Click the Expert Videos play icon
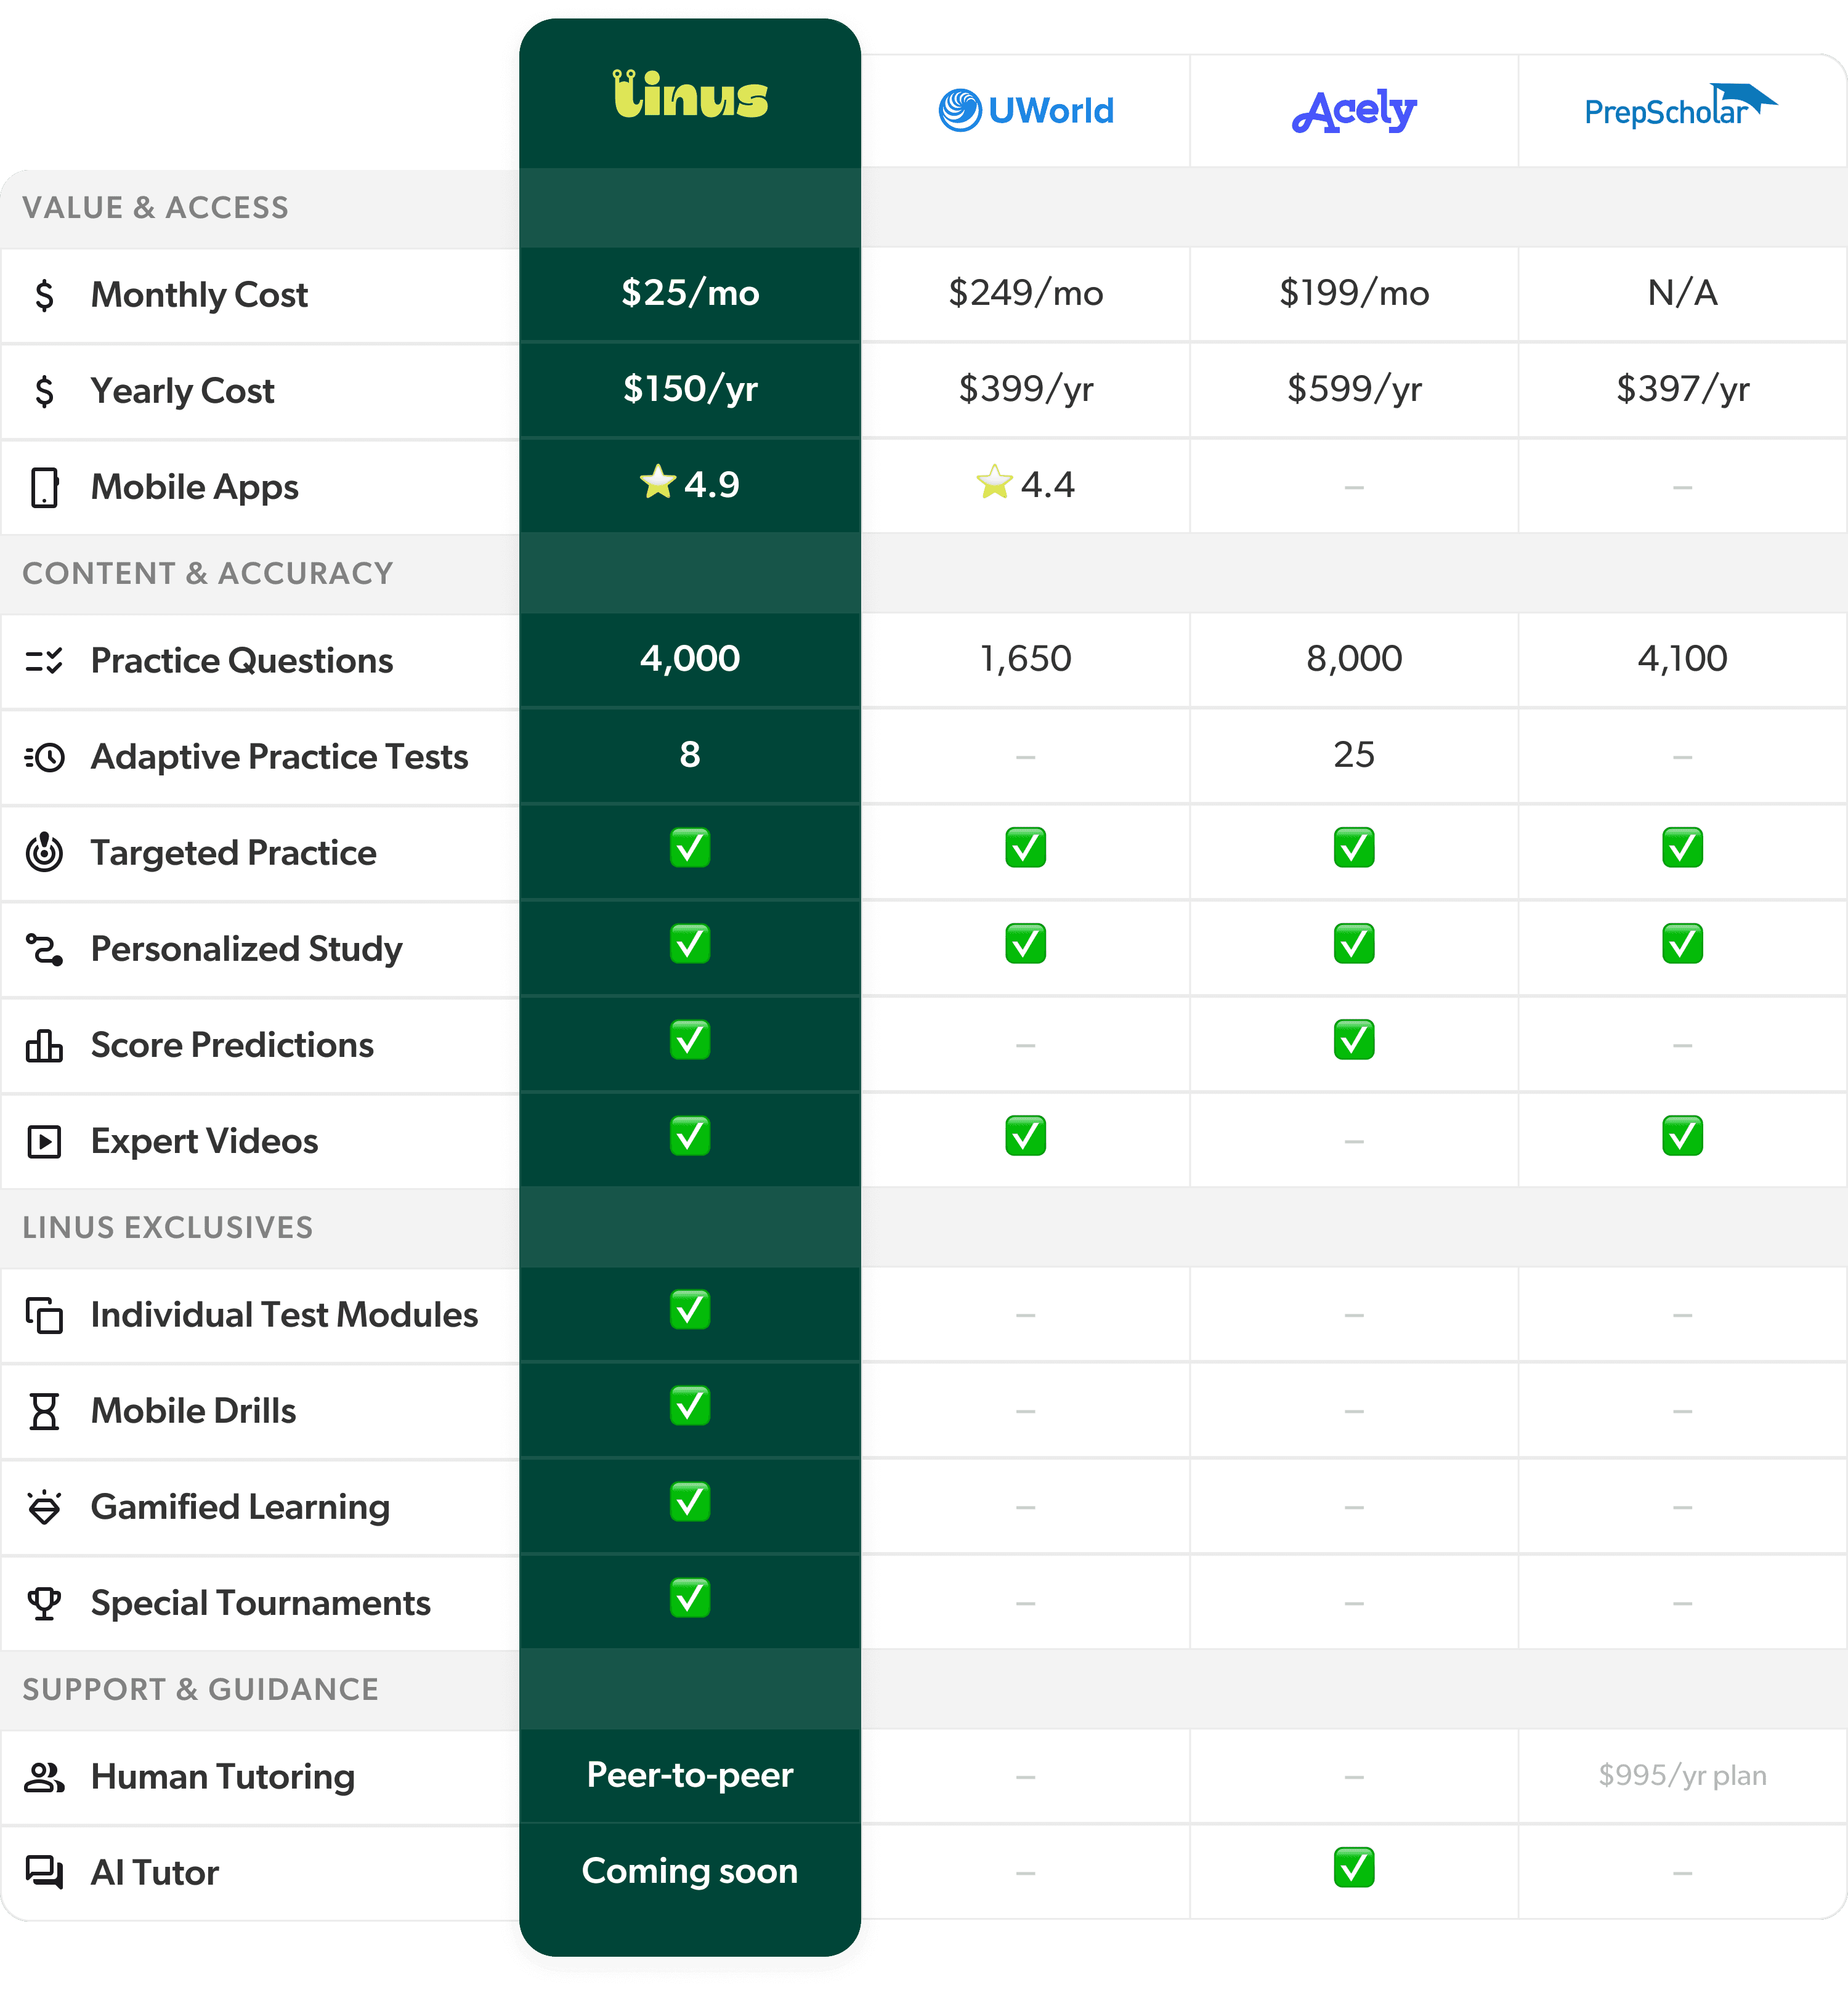 [x=44, y=1141]
